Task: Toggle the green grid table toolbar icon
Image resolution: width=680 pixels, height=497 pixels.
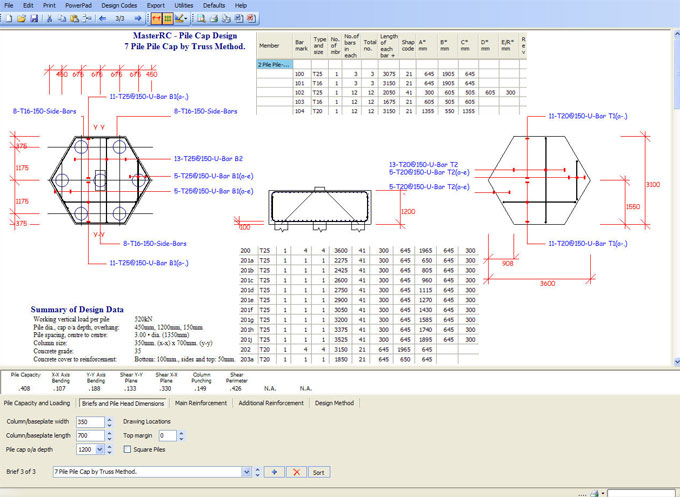Action: (x=167, y=19)
